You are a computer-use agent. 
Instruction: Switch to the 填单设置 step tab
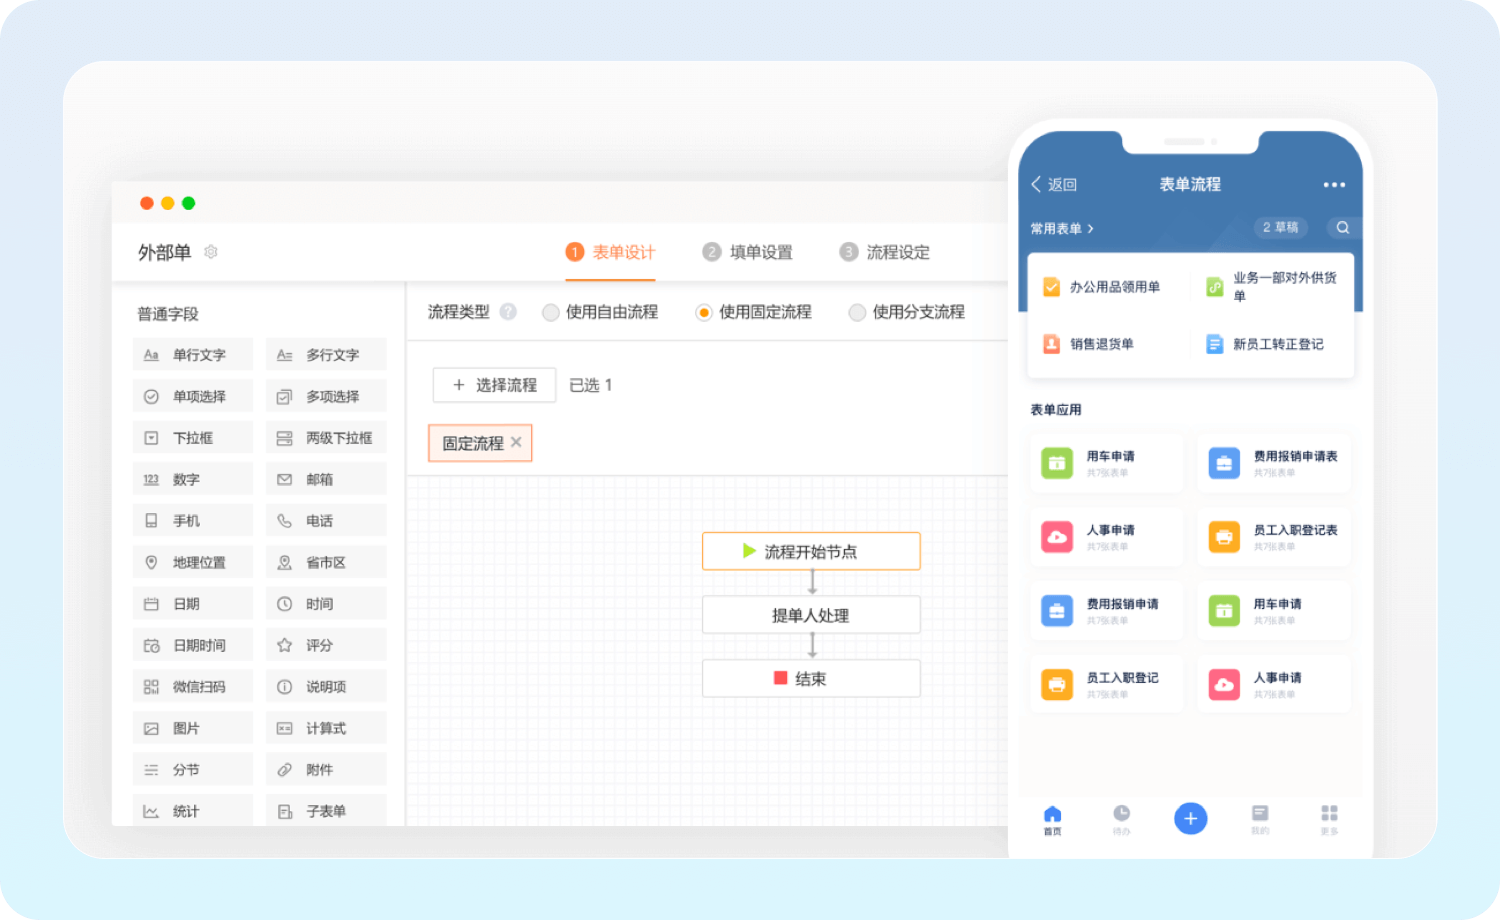[748, 252]
